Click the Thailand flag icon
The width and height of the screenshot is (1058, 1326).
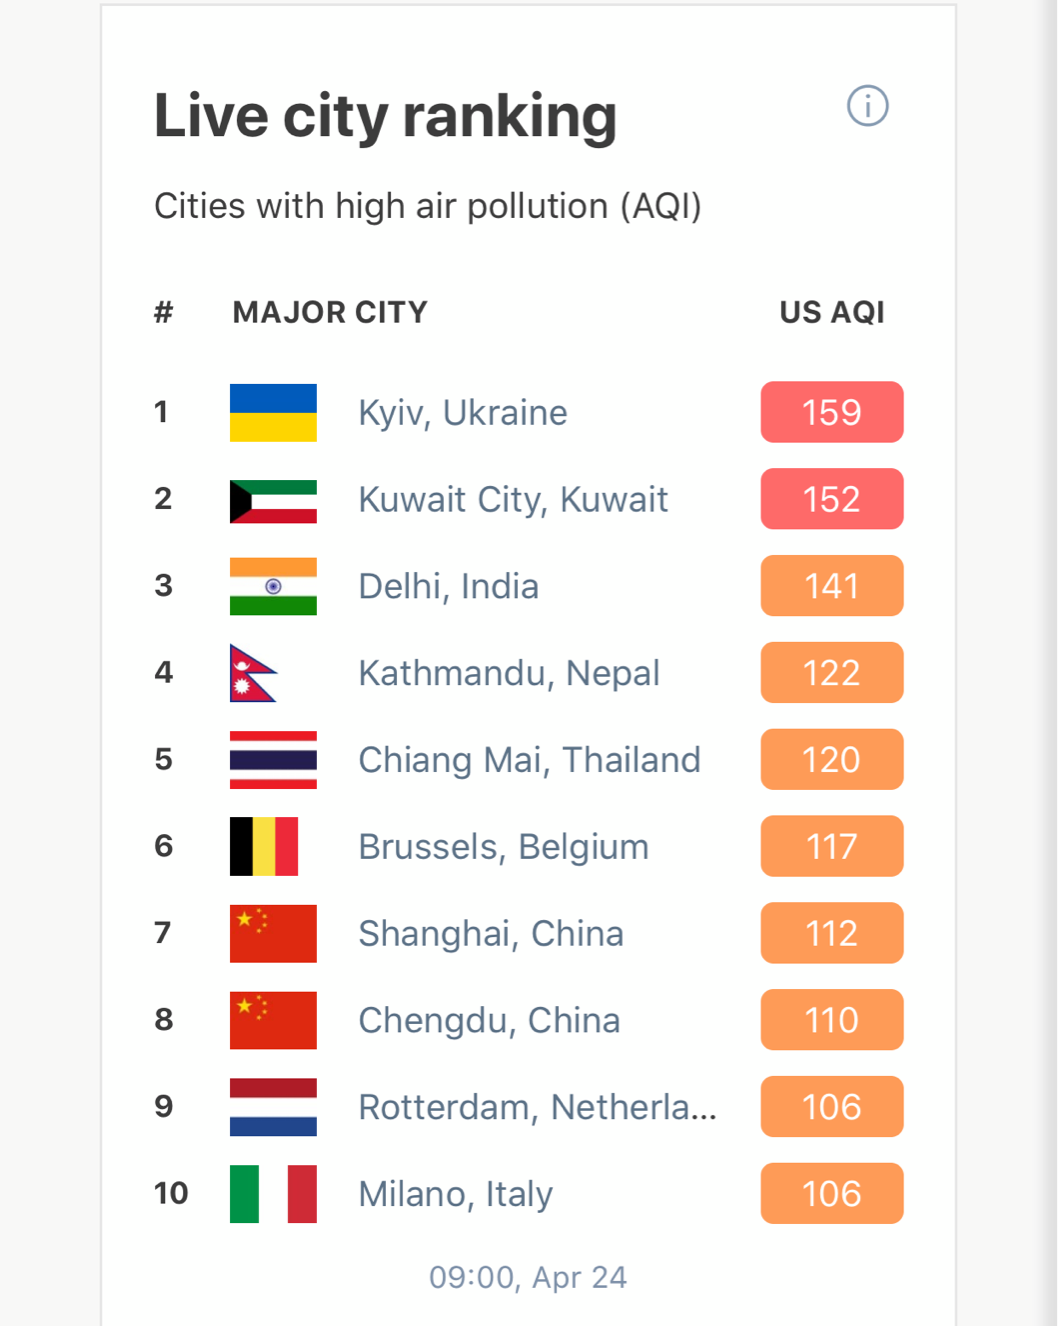273,760
